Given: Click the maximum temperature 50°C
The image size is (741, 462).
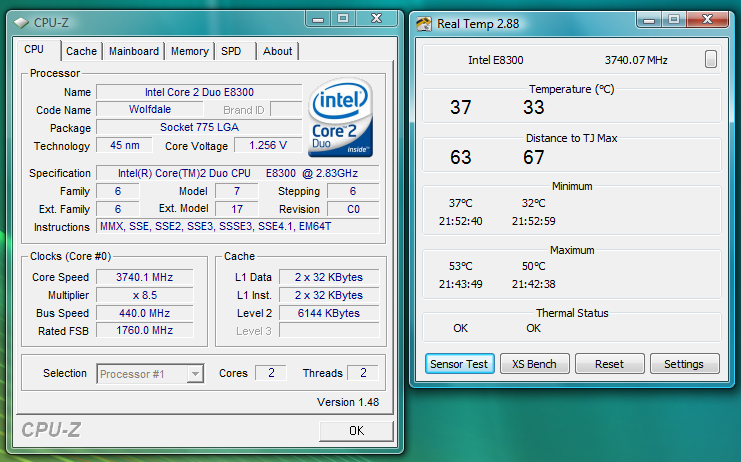Looking at the screenshot, I should [534, 266].
